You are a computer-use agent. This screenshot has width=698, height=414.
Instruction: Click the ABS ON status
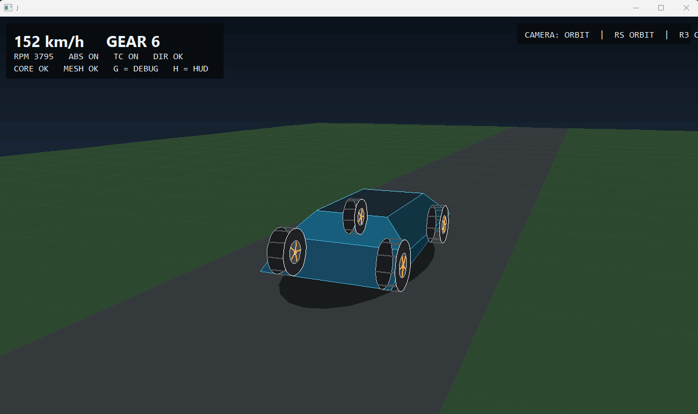click(x=84, y=57)
